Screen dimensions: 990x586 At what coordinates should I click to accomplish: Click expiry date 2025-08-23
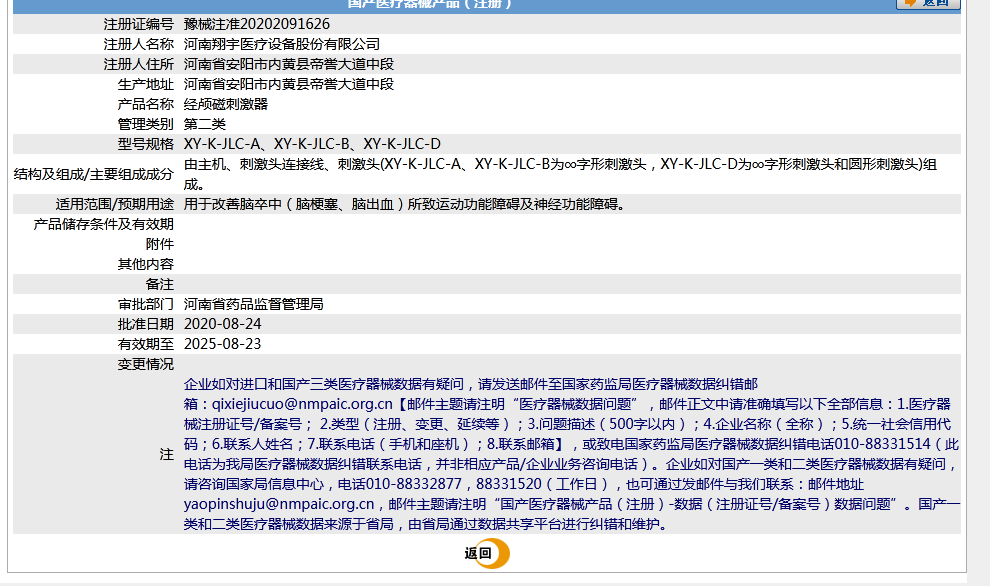[x=222, y=344]
